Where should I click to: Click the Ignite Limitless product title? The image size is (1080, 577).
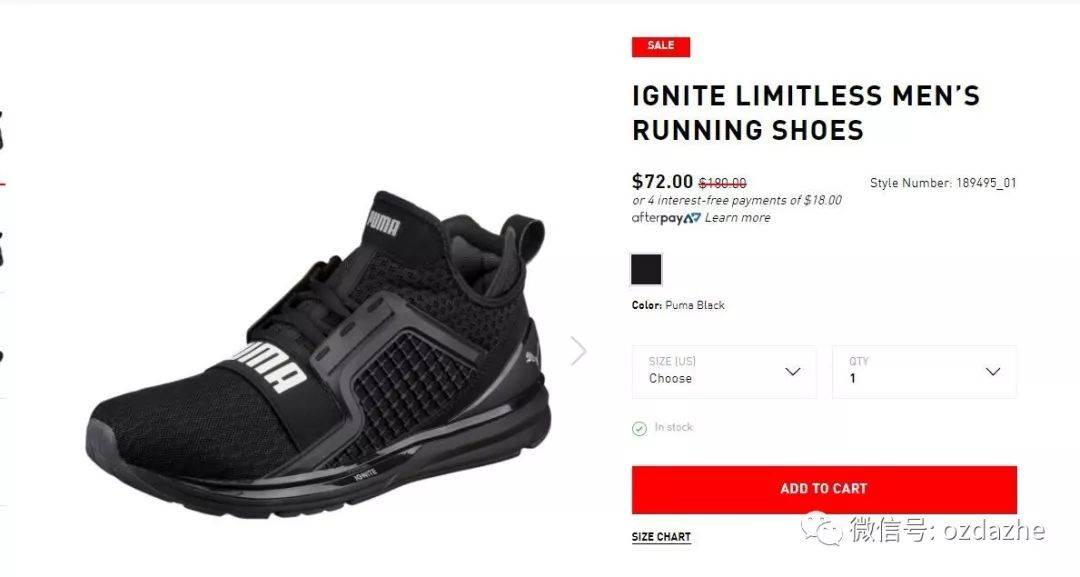(805, 113)
